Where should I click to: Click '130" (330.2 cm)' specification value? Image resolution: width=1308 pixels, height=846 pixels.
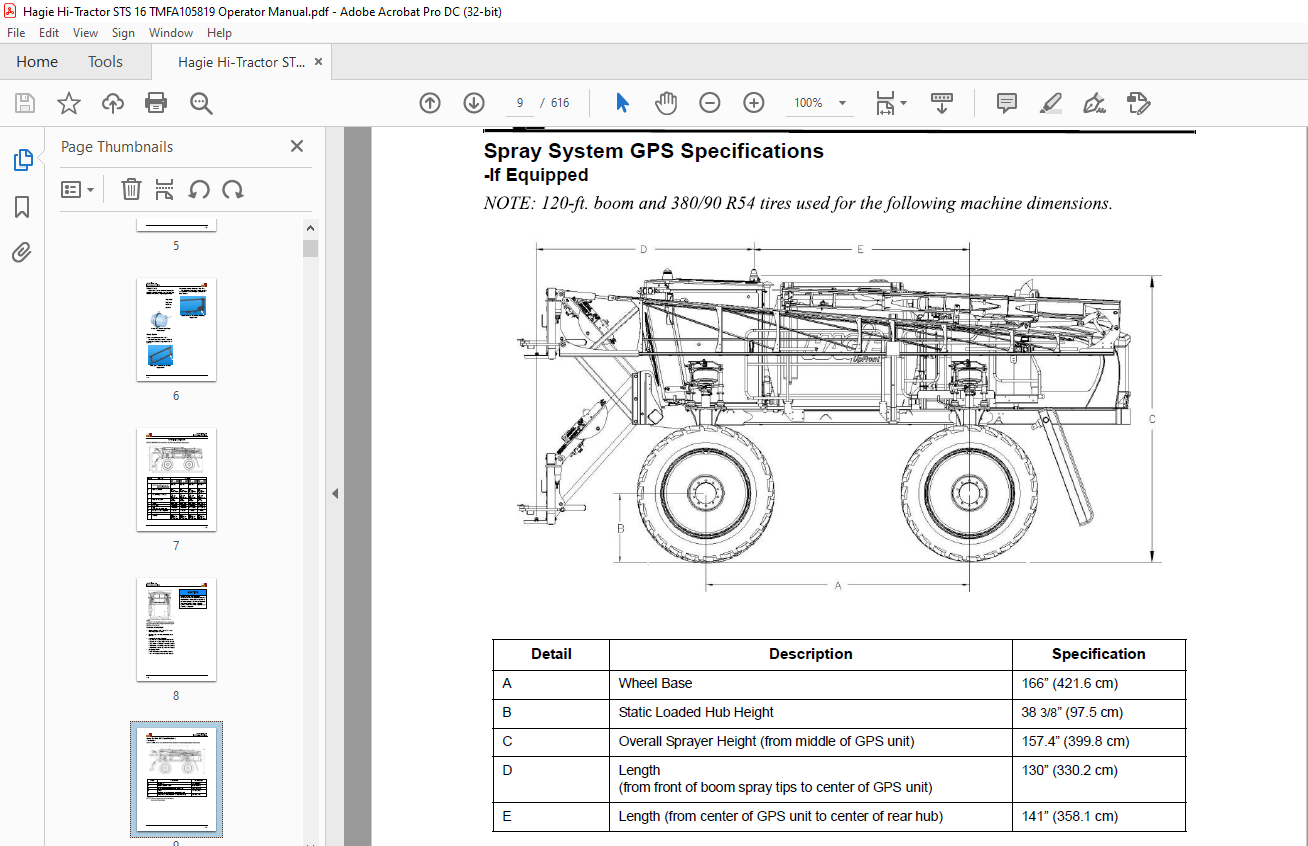coord(1069,771)
